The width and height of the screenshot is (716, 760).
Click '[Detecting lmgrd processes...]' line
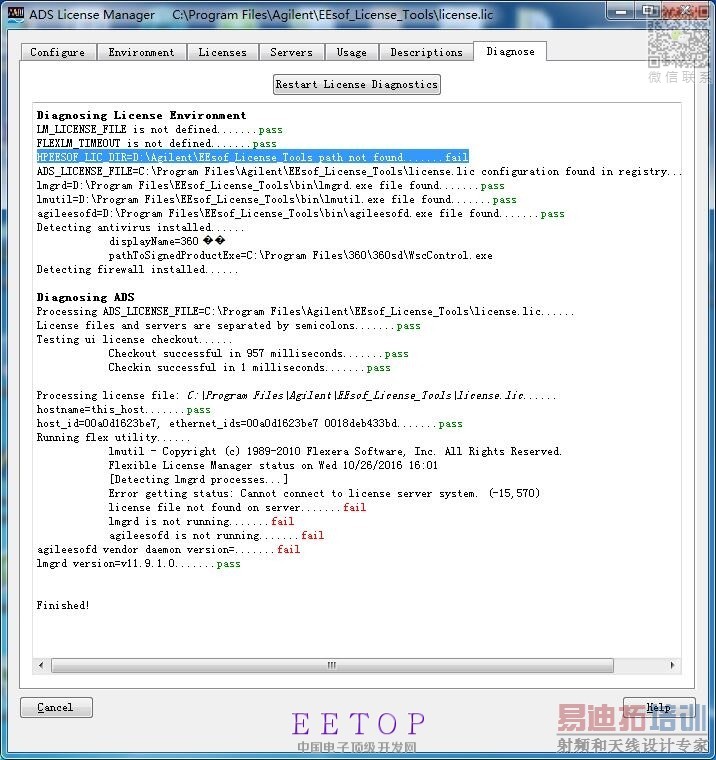[198, 480]
